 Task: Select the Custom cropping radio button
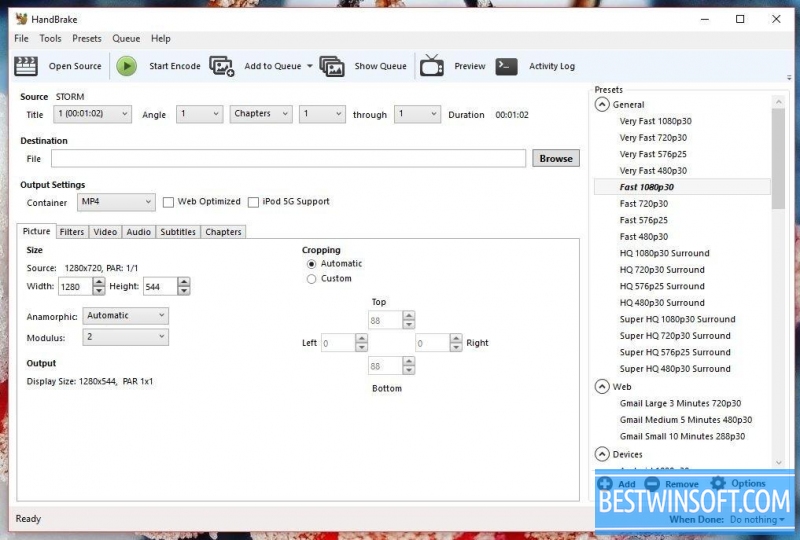pos(311,279)
